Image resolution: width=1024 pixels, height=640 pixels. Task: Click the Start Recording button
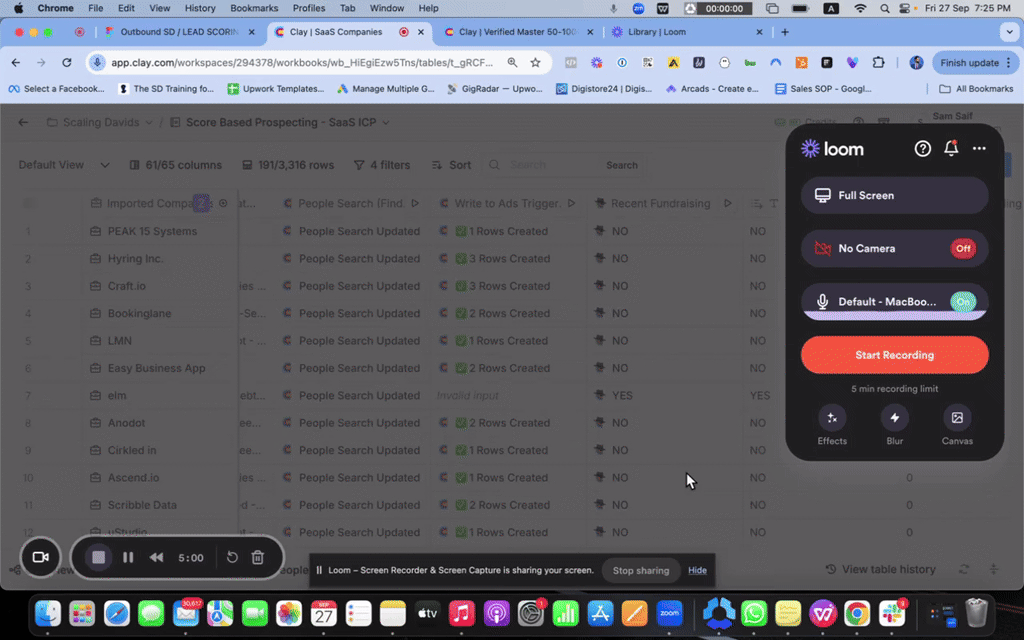click(x=894, y=355)
